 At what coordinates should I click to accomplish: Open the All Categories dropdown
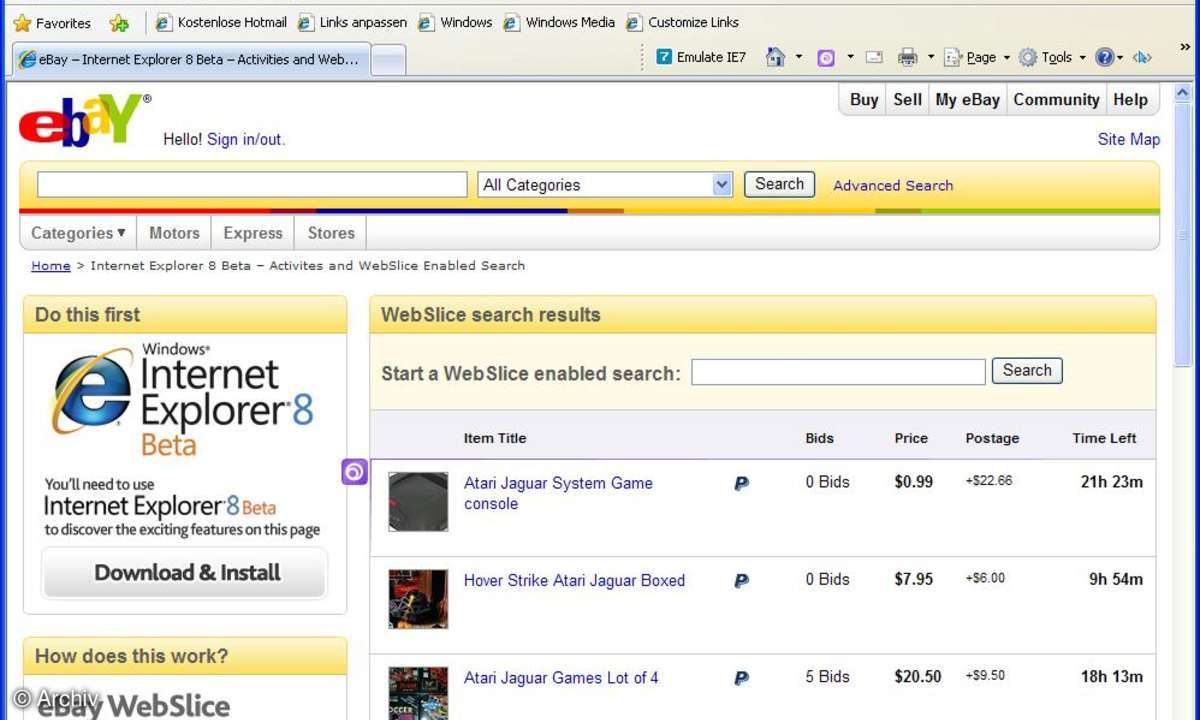click(606, 184)
